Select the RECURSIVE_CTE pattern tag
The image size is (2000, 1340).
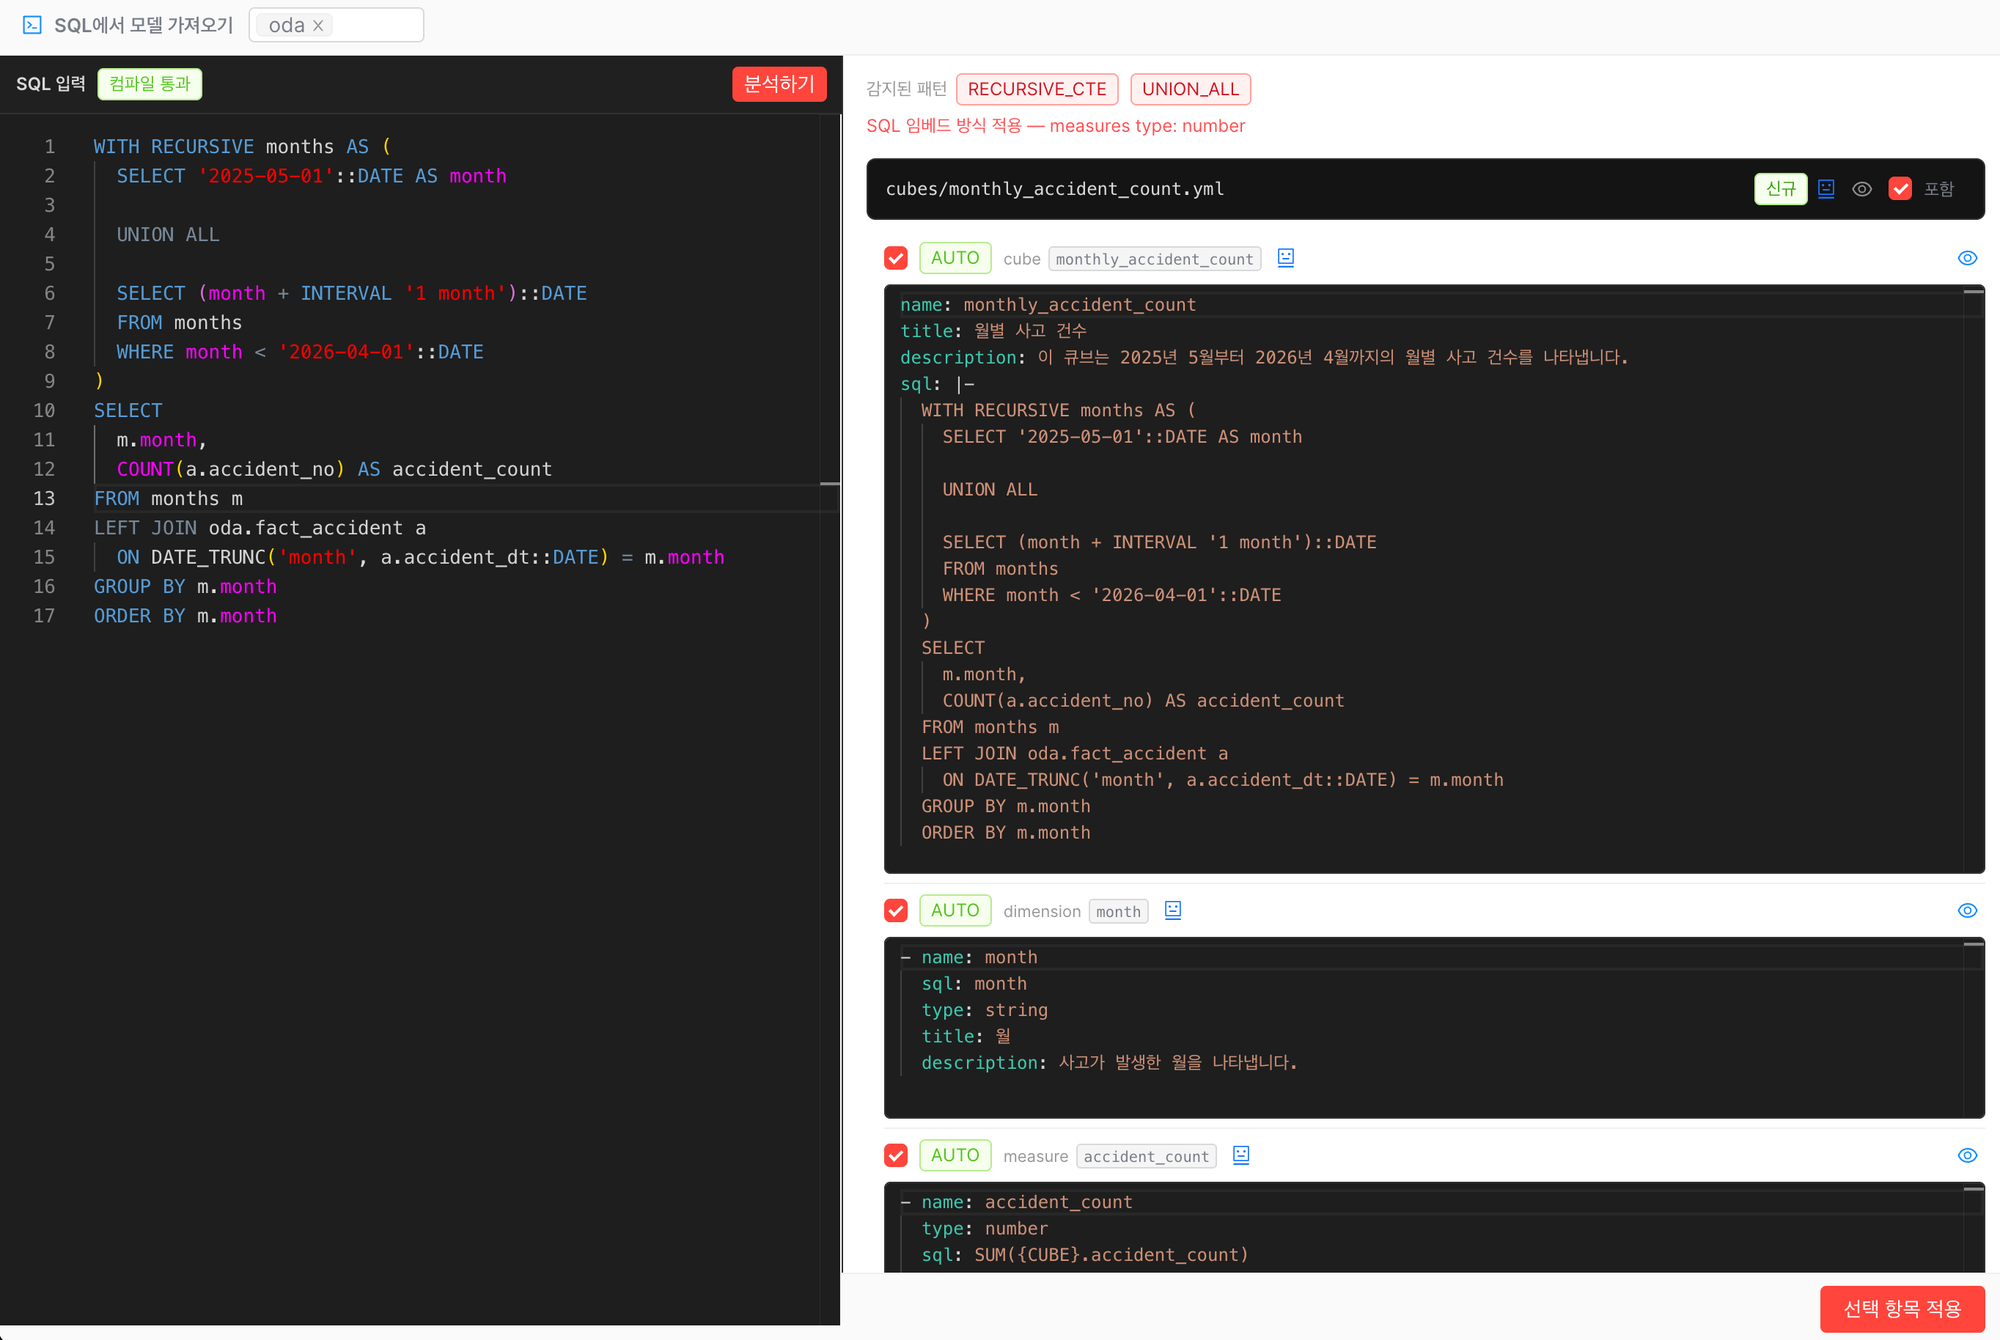[x=1037, y=89]
